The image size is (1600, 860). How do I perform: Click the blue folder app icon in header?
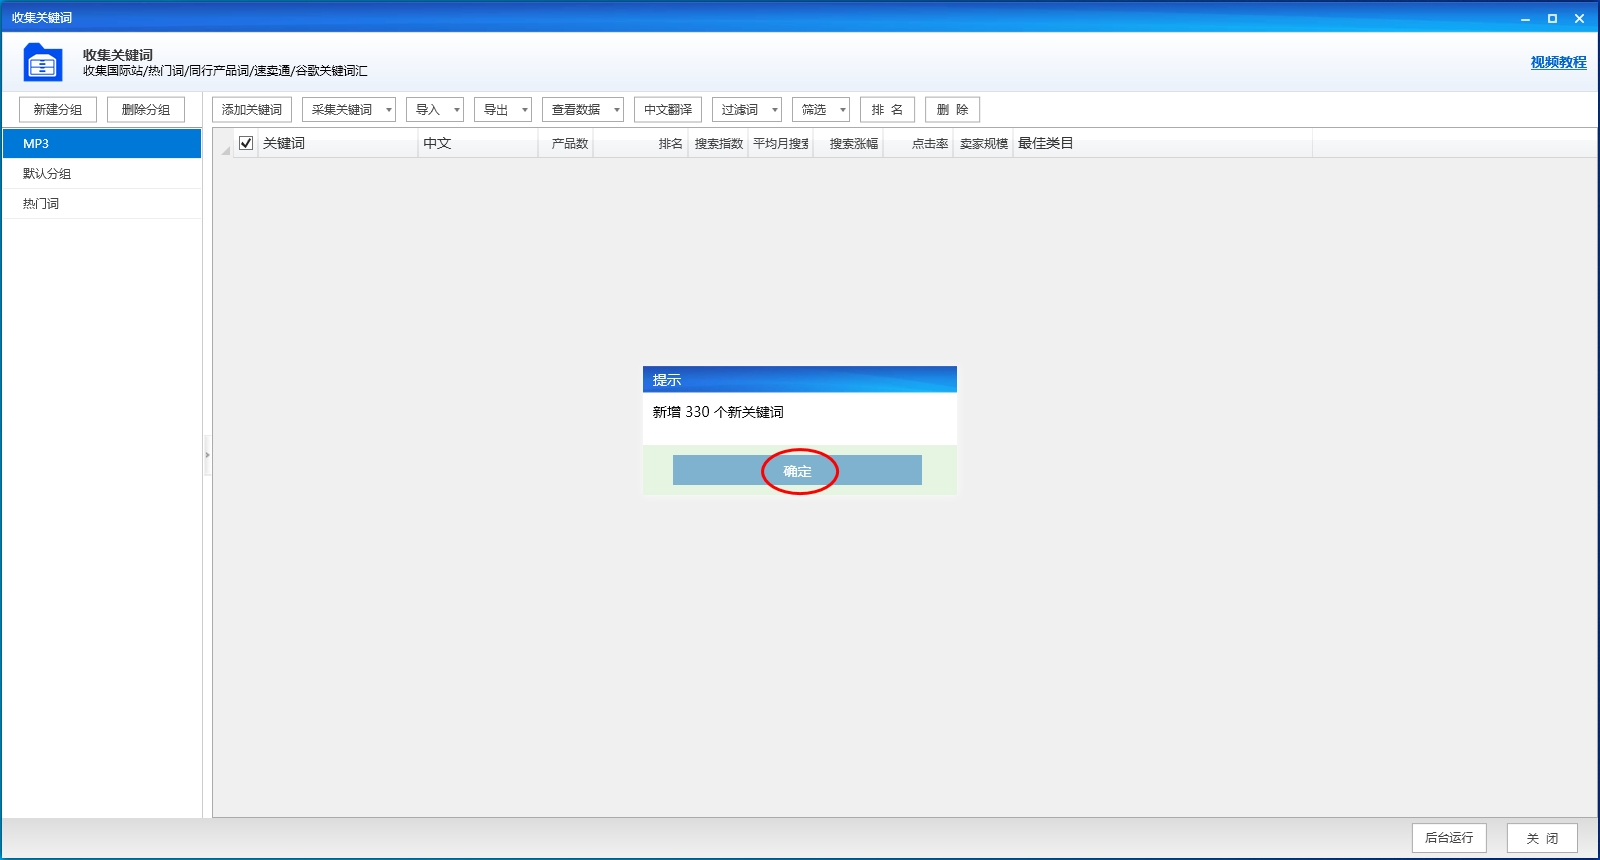coord(43,62)
